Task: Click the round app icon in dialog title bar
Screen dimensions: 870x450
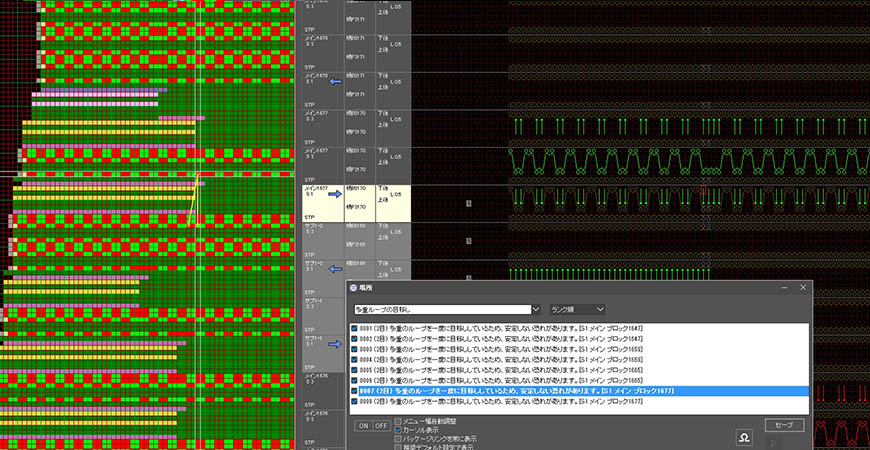Action: click(x=355, y=288)
